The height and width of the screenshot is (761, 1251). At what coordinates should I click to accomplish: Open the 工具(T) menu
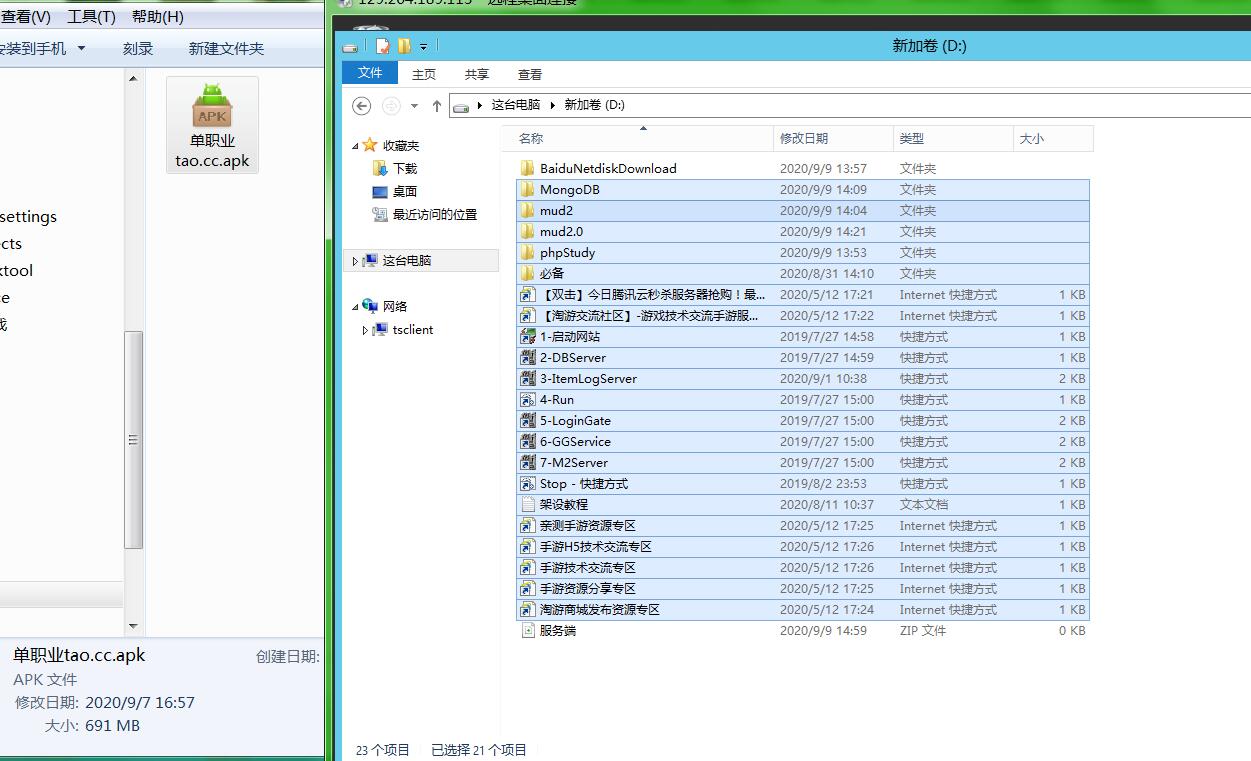(x=91, y=17)
